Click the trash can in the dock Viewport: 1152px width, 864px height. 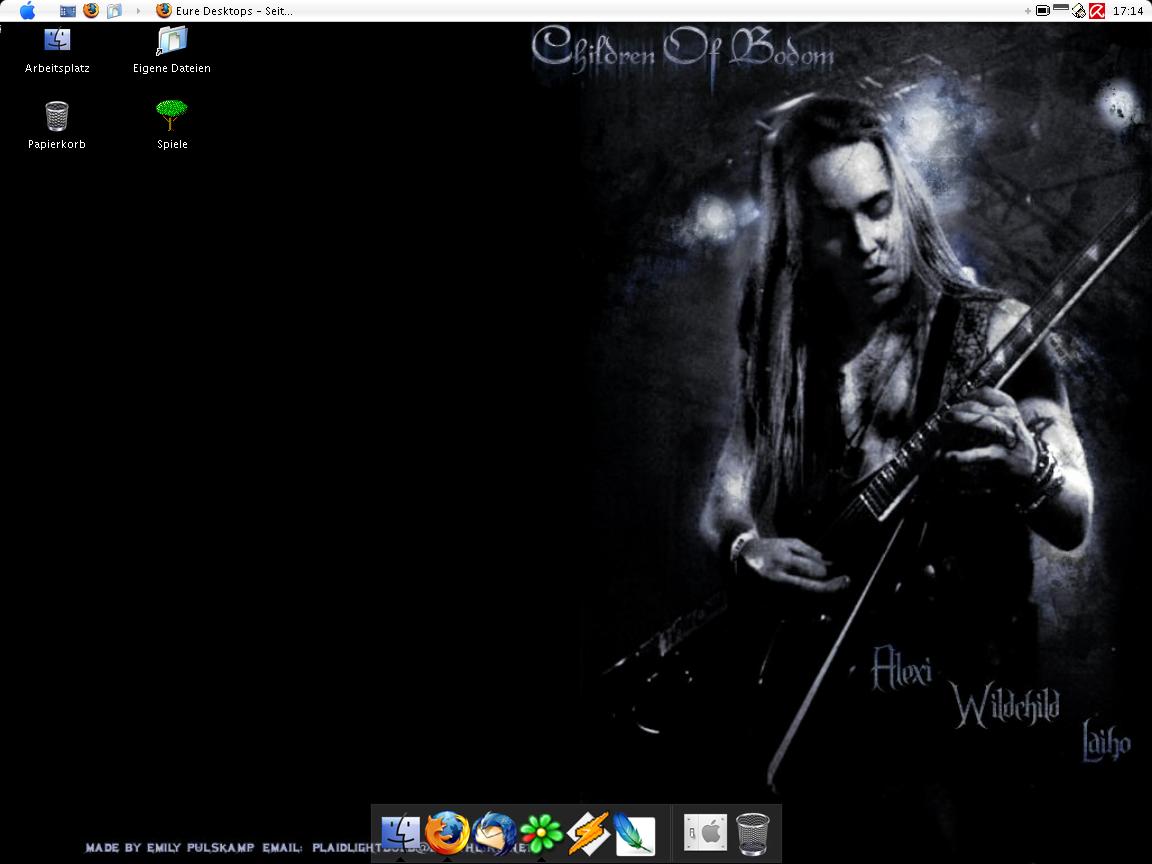pyautogui.click(x=753, y=834)
